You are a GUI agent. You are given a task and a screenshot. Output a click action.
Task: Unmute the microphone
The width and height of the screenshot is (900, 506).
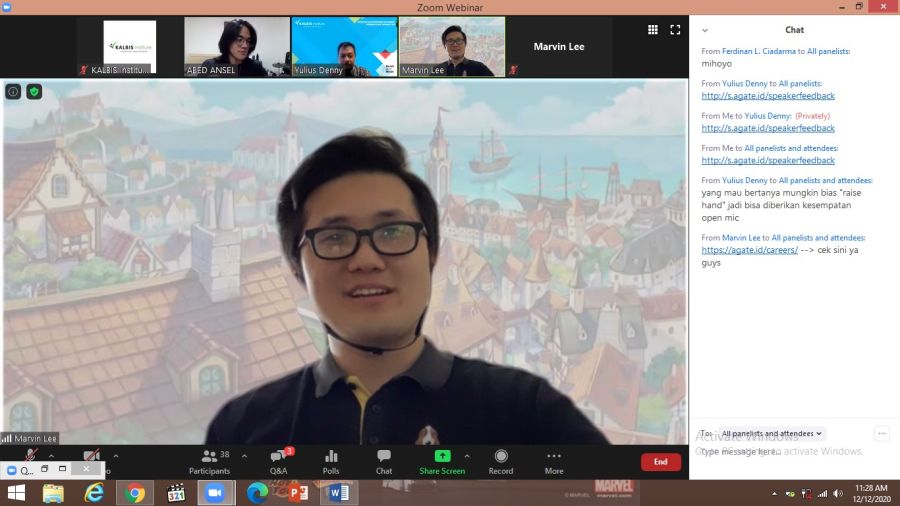[31, 456]
